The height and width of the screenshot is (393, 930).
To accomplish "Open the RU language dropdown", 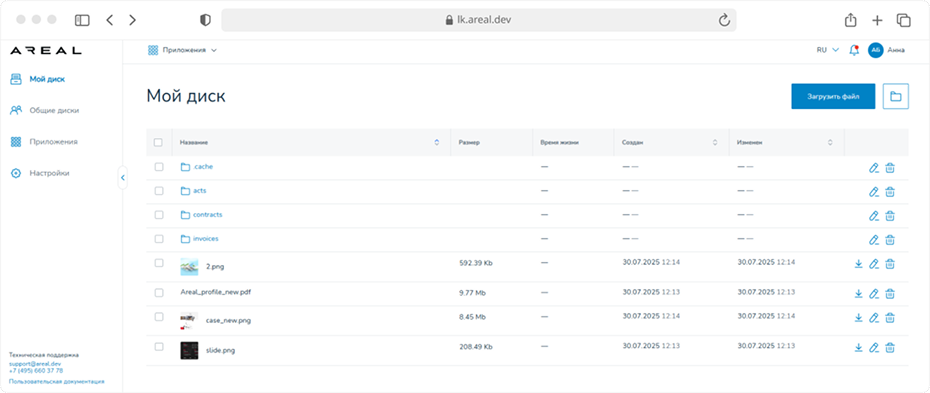I will [x=827, y=50].
